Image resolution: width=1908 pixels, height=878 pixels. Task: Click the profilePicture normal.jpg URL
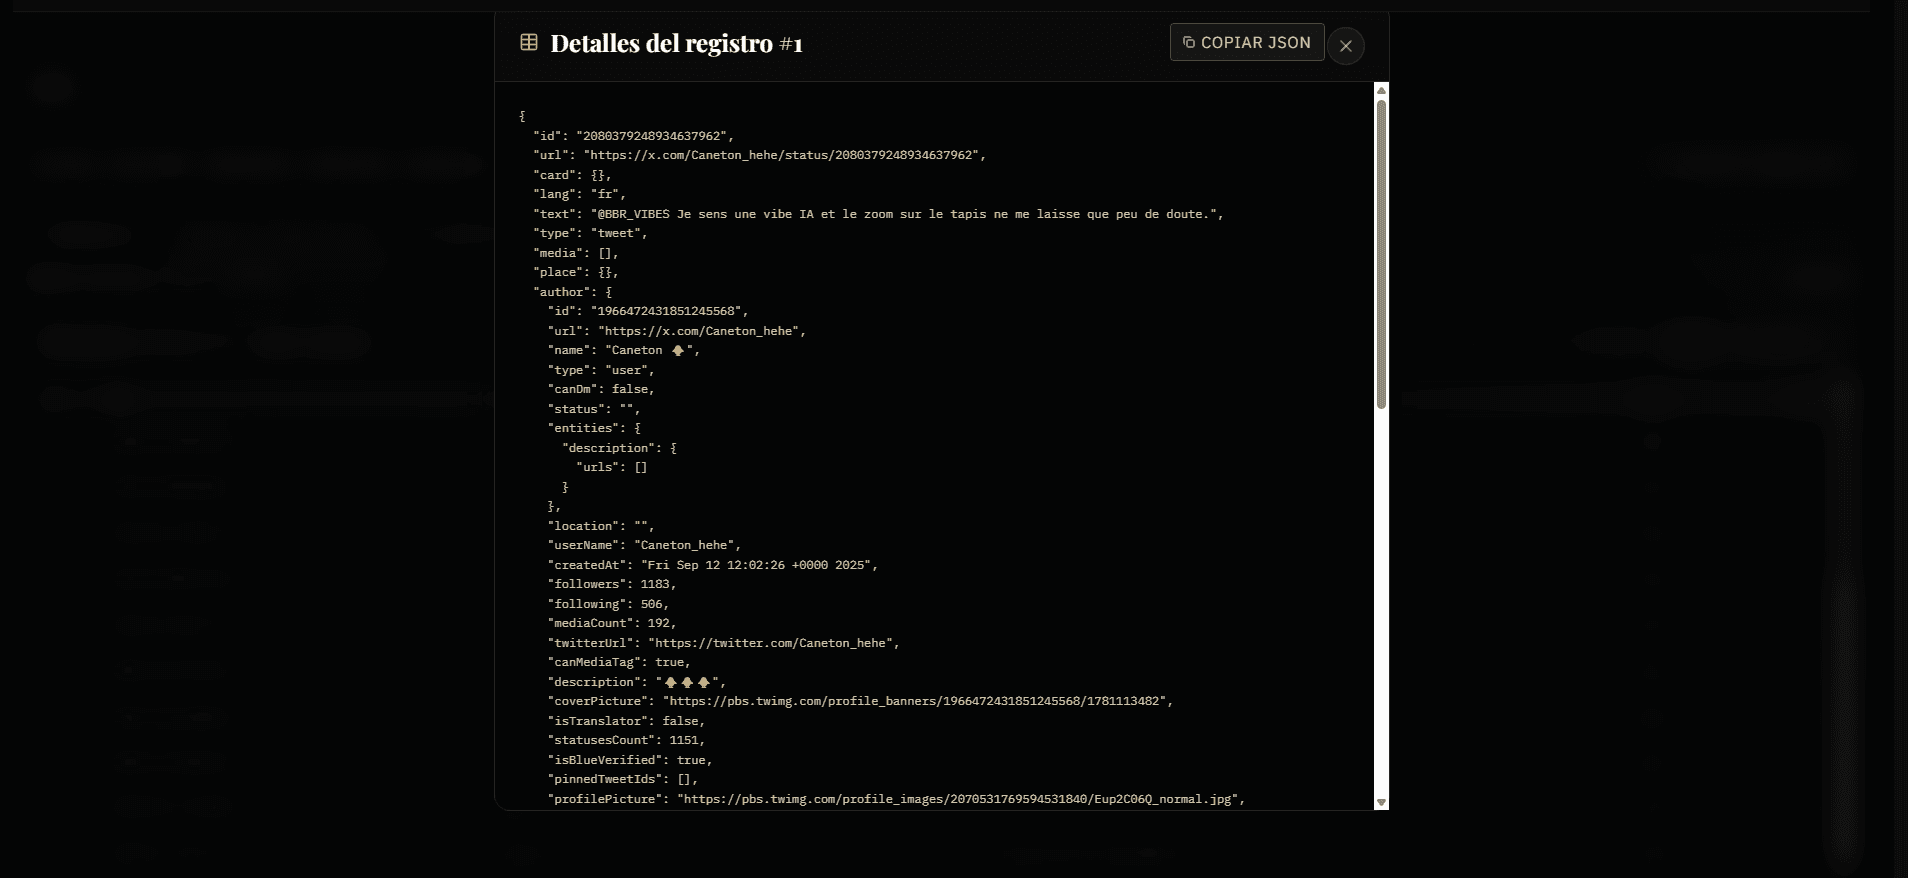tap(958, 799)
